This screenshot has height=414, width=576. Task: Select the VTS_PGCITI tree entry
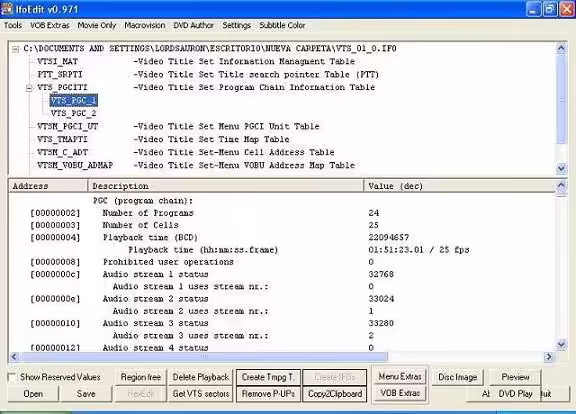[x=62, y=87]
